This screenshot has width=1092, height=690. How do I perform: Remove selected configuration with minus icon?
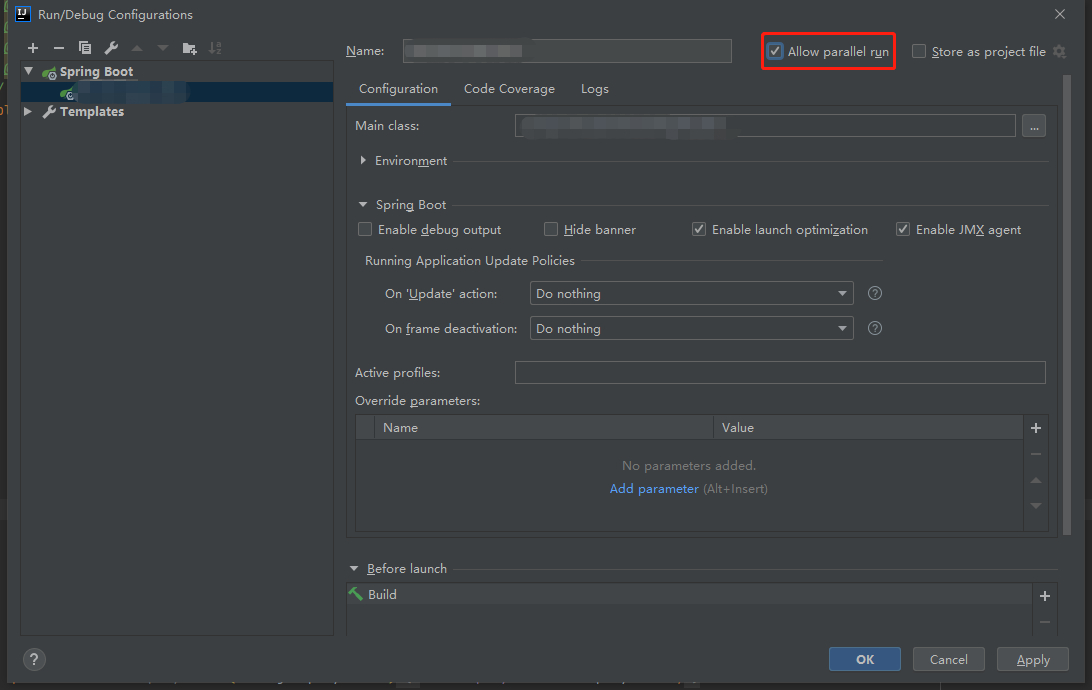58,48
